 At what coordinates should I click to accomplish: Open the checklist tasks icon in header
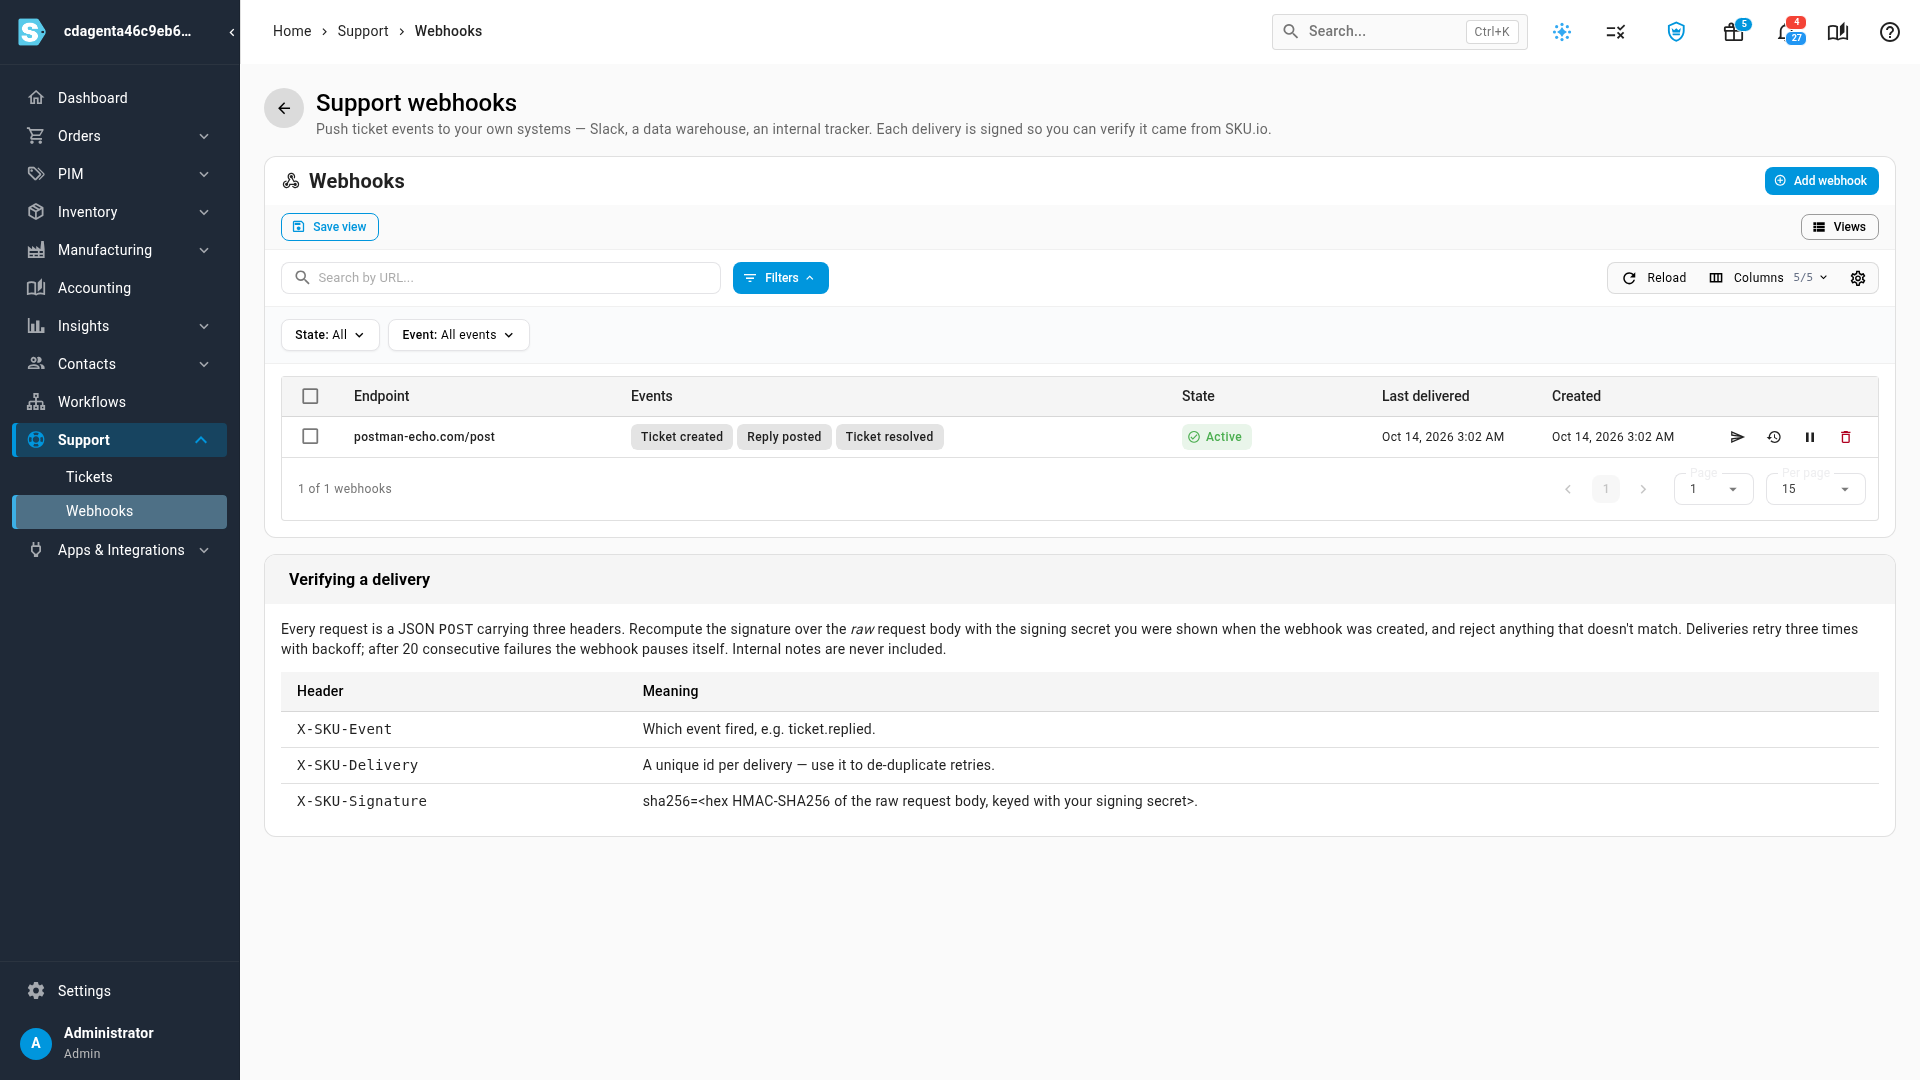[1616, 32]
